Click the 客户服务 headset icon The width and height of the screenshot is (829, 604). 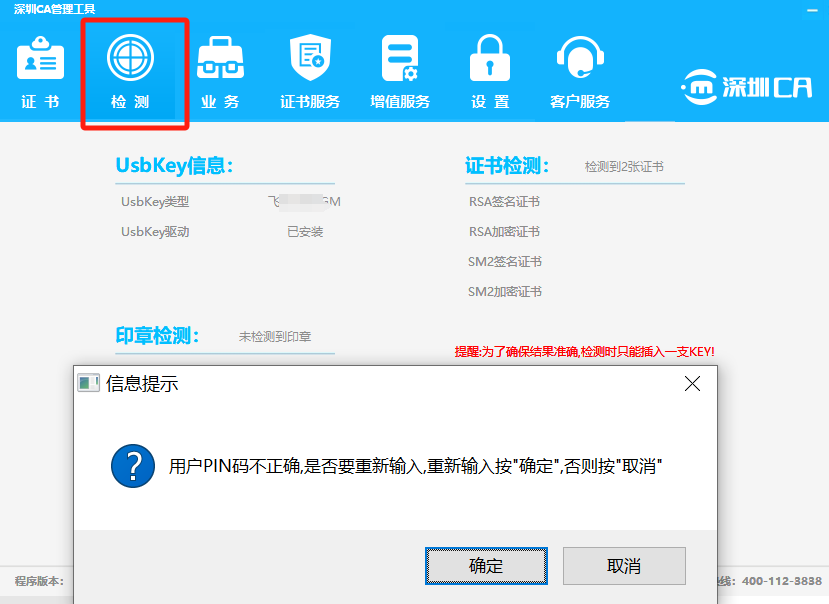click(580, 58)
